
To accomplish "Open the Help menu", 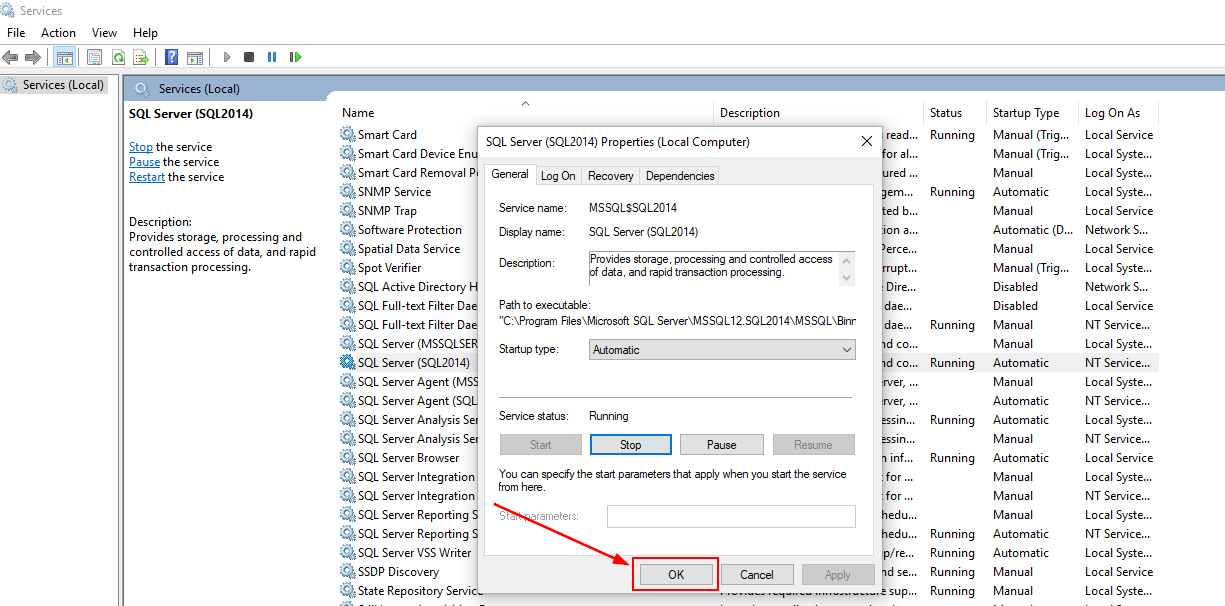I will coord(145,33).
